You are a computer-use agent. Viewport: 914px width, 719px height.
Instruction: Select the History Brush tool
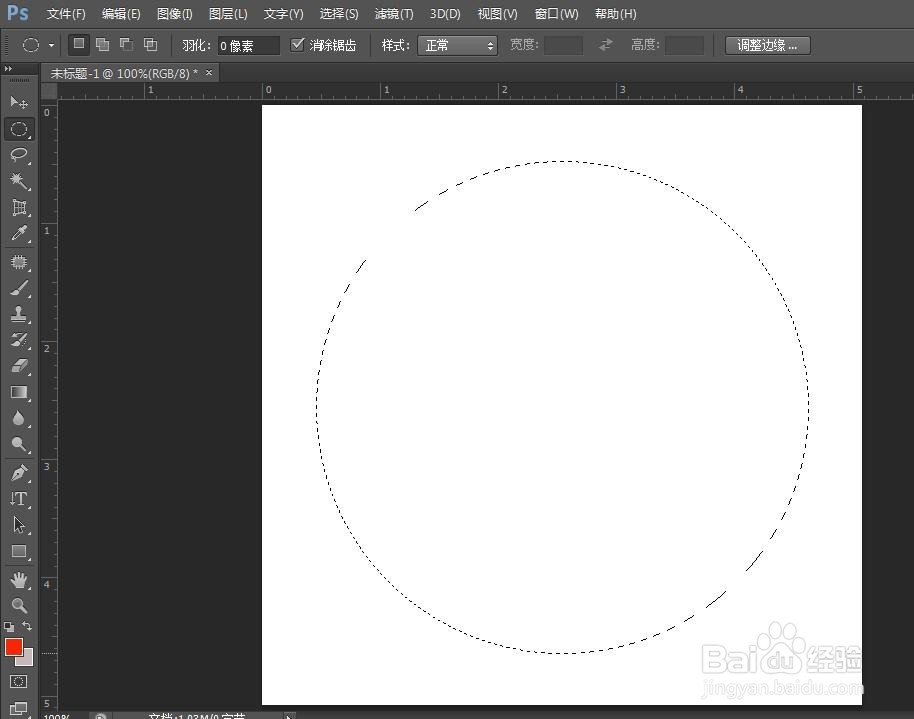tap(19, 340)
